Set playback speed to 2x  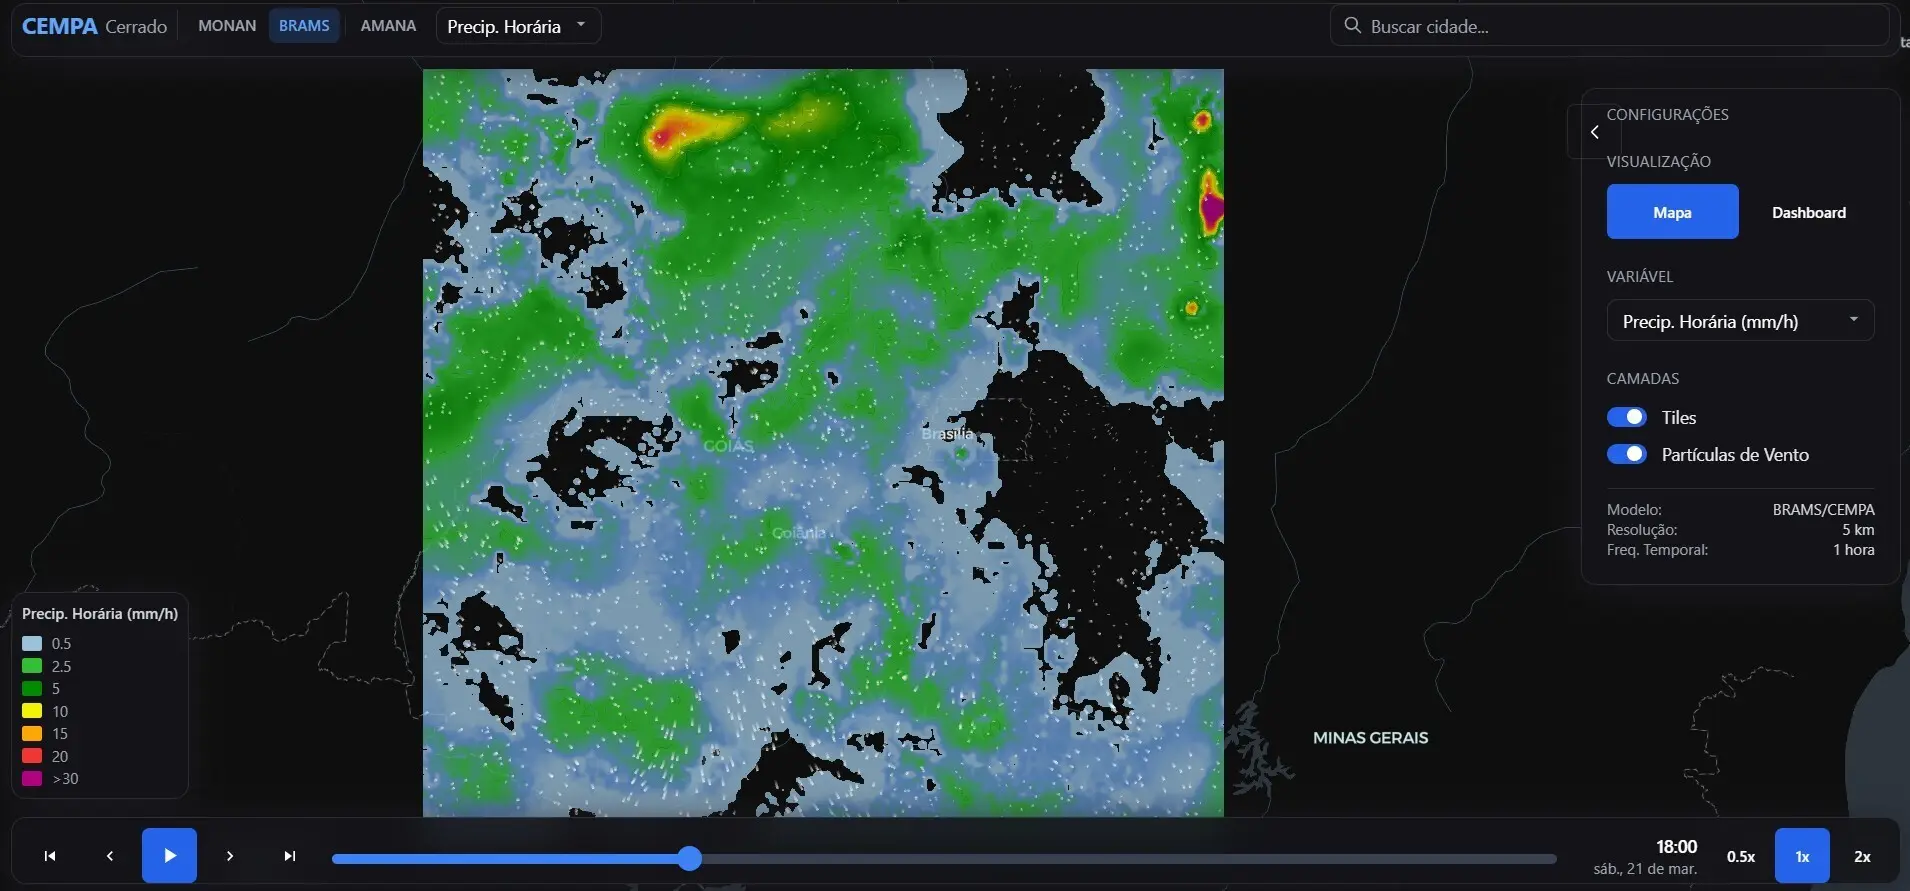tap(1862, 856)
